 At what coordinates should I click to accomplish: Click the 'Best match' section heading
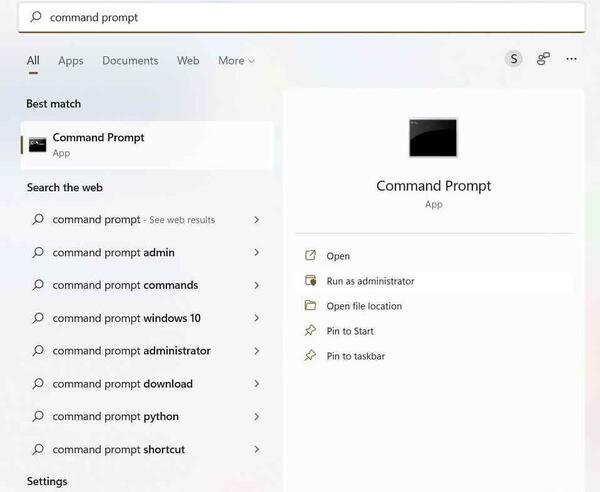[54, 104]
